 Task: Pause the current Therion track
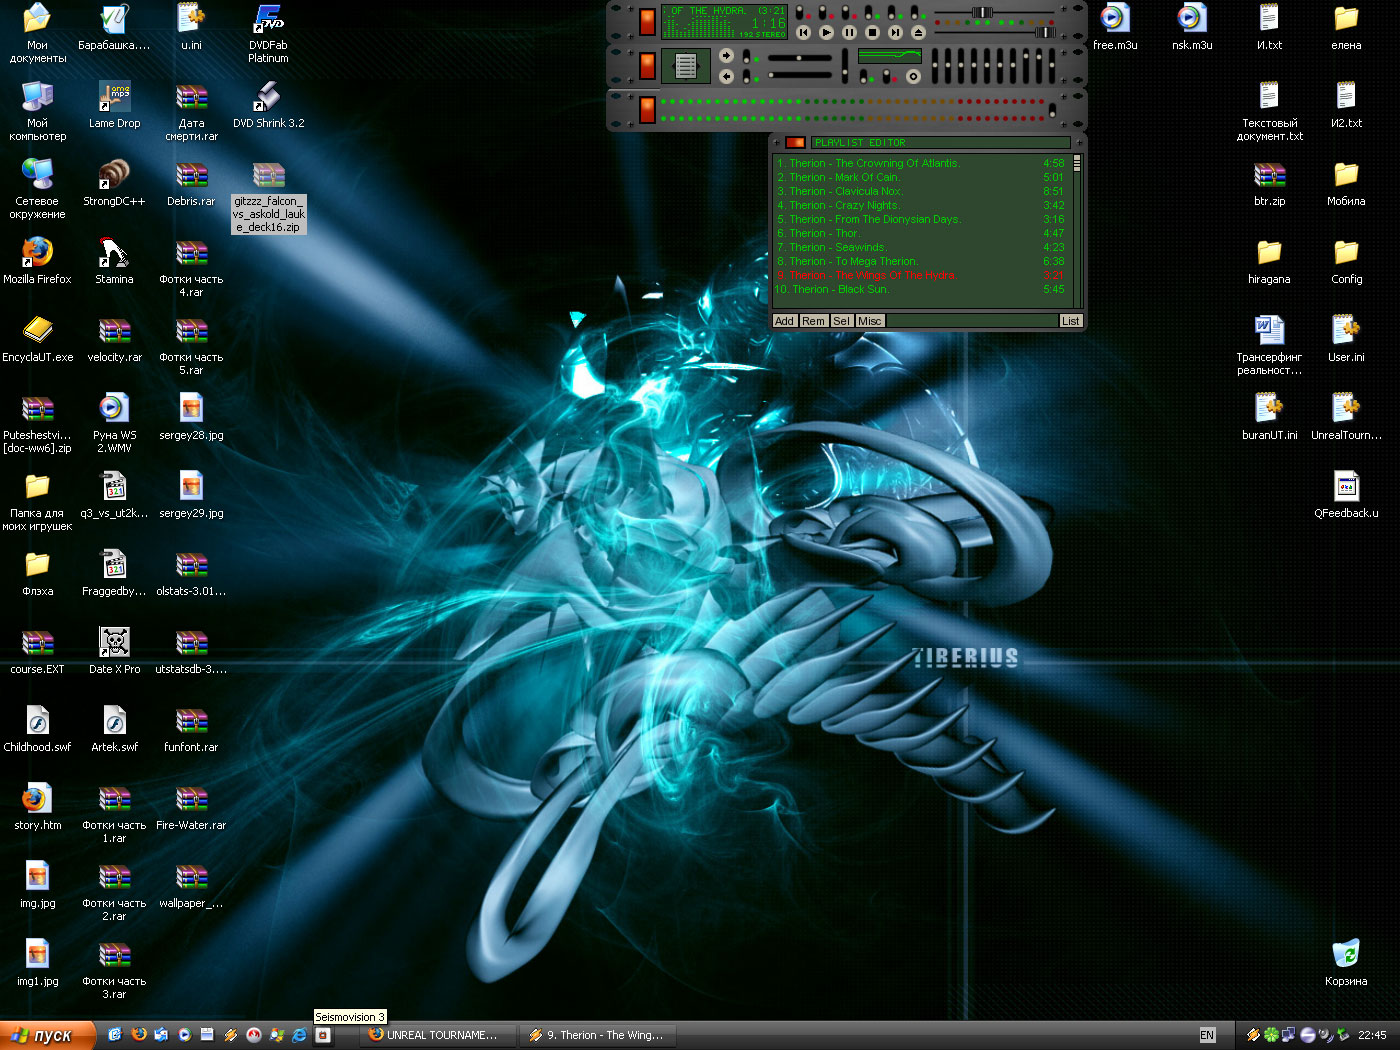coord(849,33)
